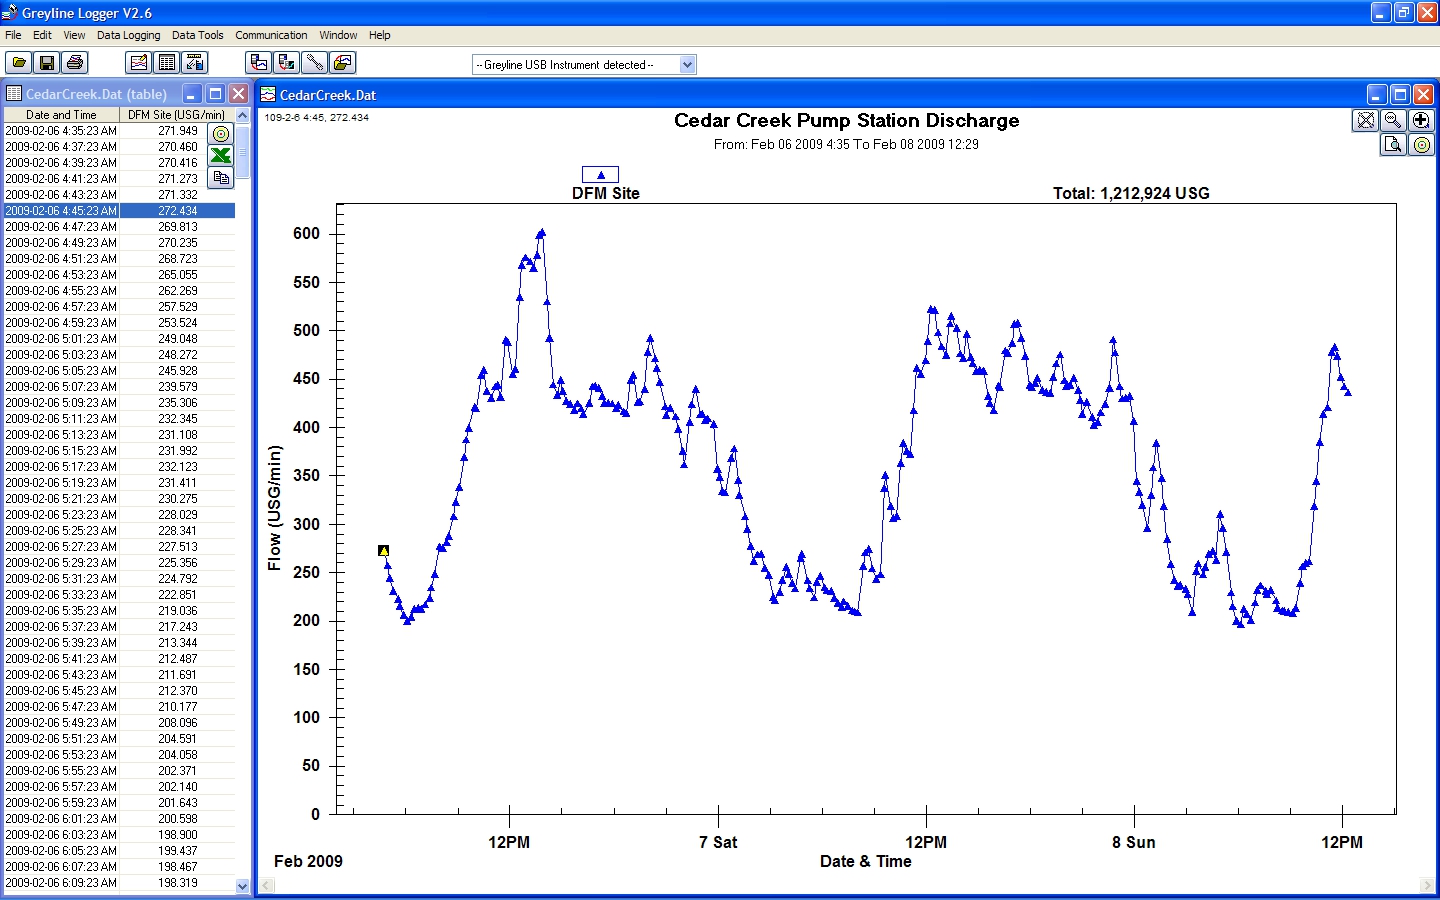The height and width of the screenshot is (900, 1440).
Task: Click the DFM Site (USG/min) column header
Action: coord(176,115)
